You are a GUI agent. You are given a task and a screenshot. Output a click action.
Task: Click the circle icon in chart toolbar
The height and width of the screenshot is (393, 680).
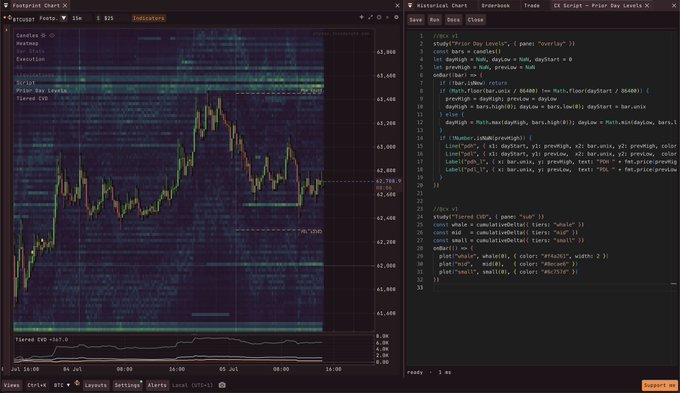click(379, 17)
